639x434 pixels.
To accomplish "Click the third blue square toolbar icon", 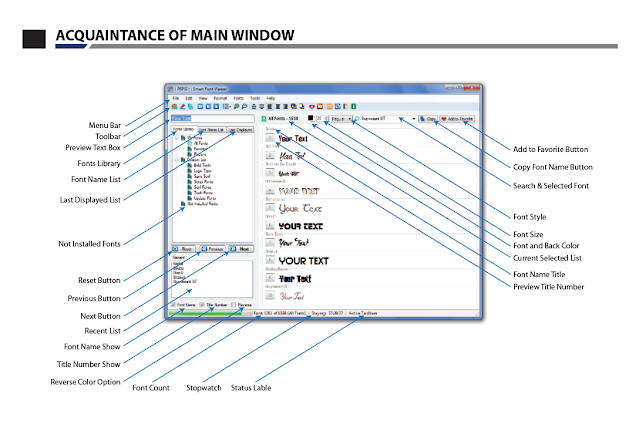I will pyautogui.click(x=216, y=106).
